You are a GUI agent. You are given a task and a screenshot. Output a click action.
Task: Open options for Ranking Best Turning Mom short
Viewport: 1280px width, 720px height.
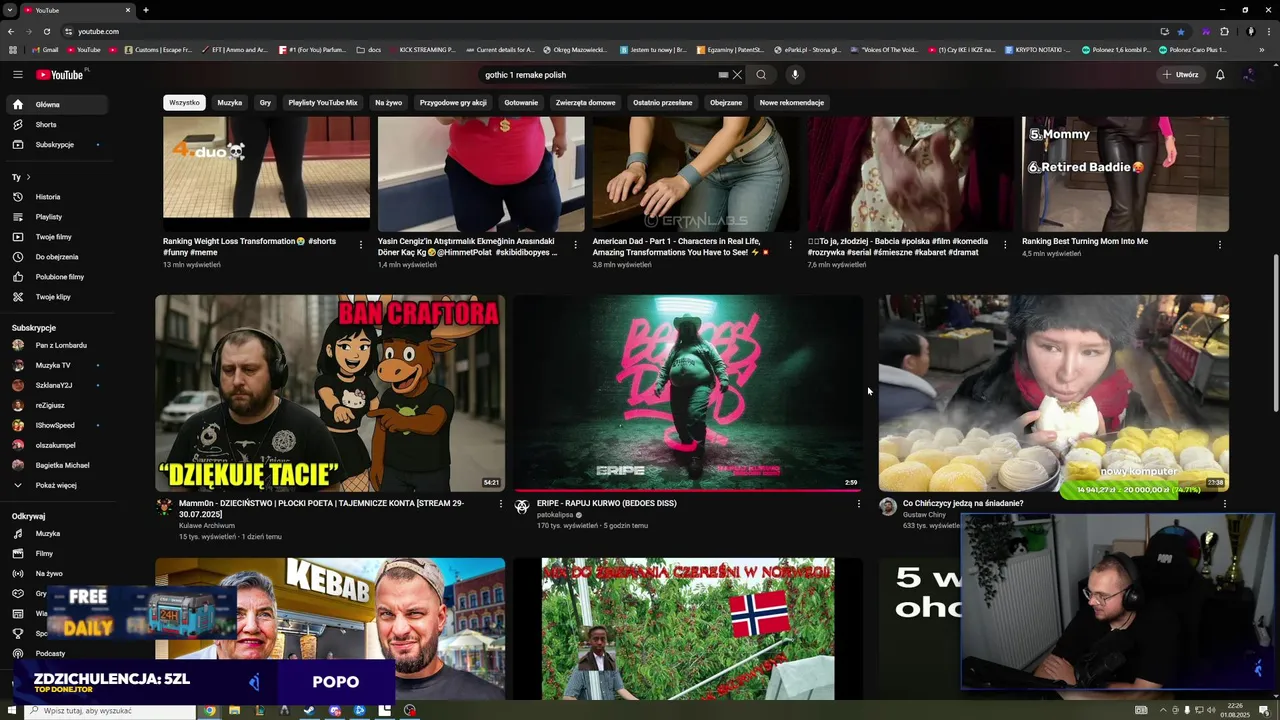tap(1219, 245)
